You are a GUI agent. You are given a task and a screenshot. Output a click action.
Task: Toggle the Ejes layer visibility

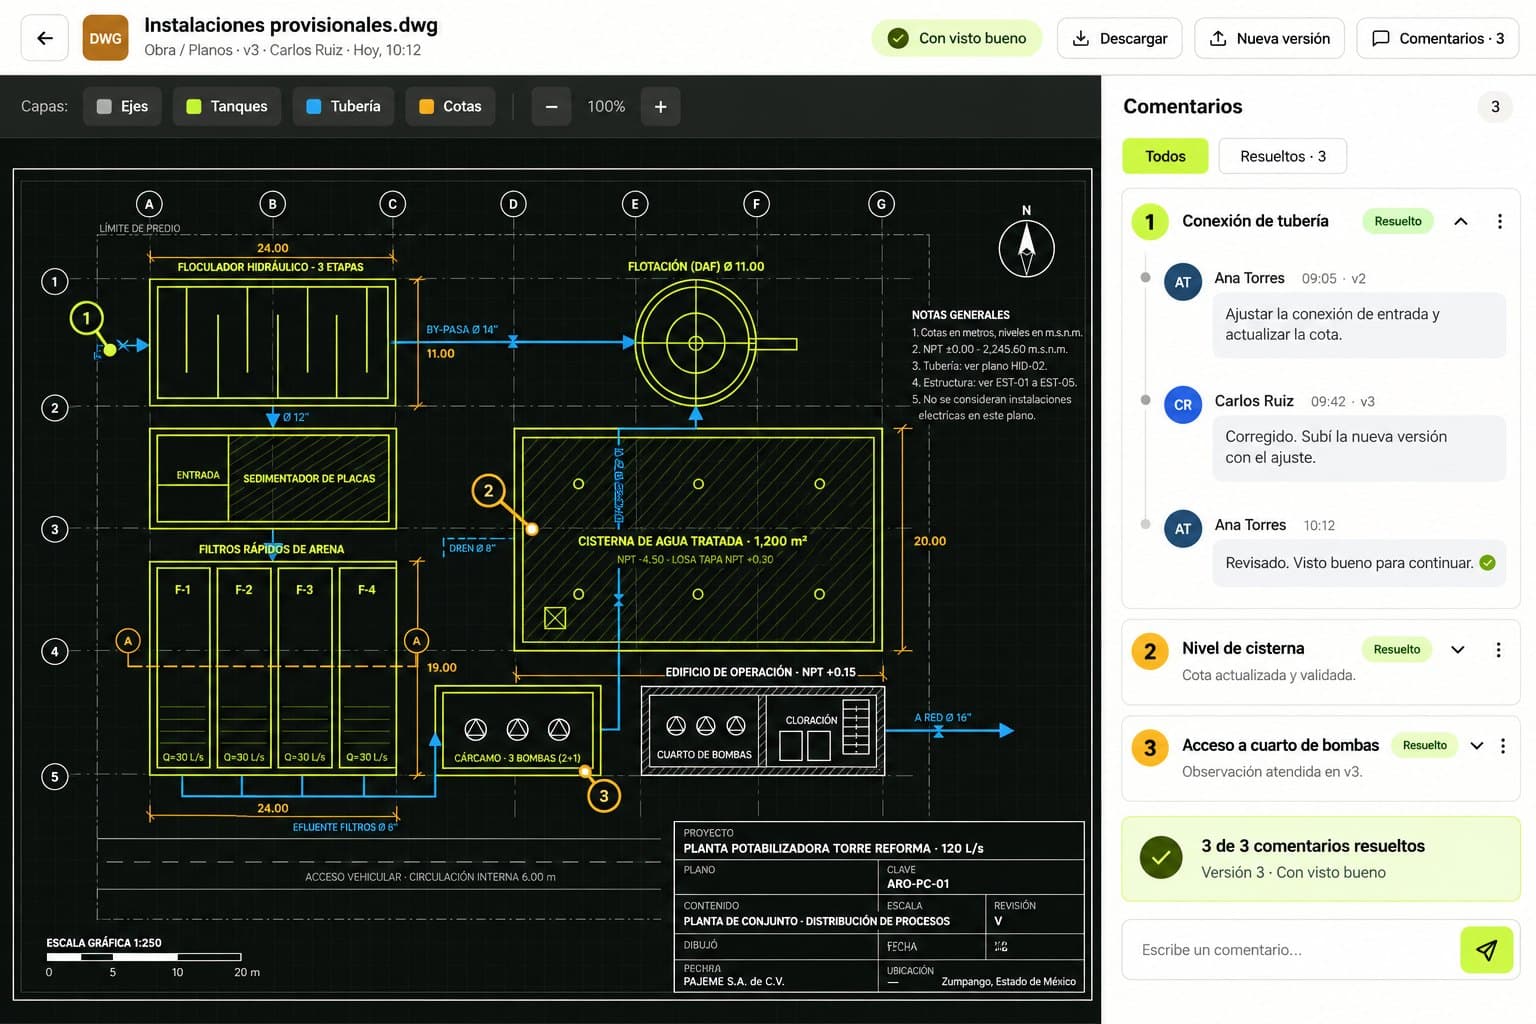pyautogui.click(x=122, y=106)
